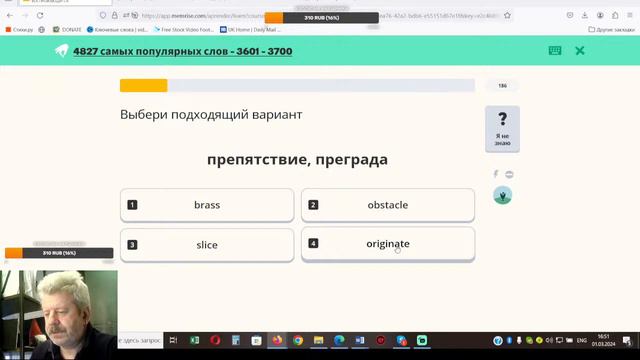Click the site padlock security icon
This screenshot has width=640, height=360.
(115, 16)
